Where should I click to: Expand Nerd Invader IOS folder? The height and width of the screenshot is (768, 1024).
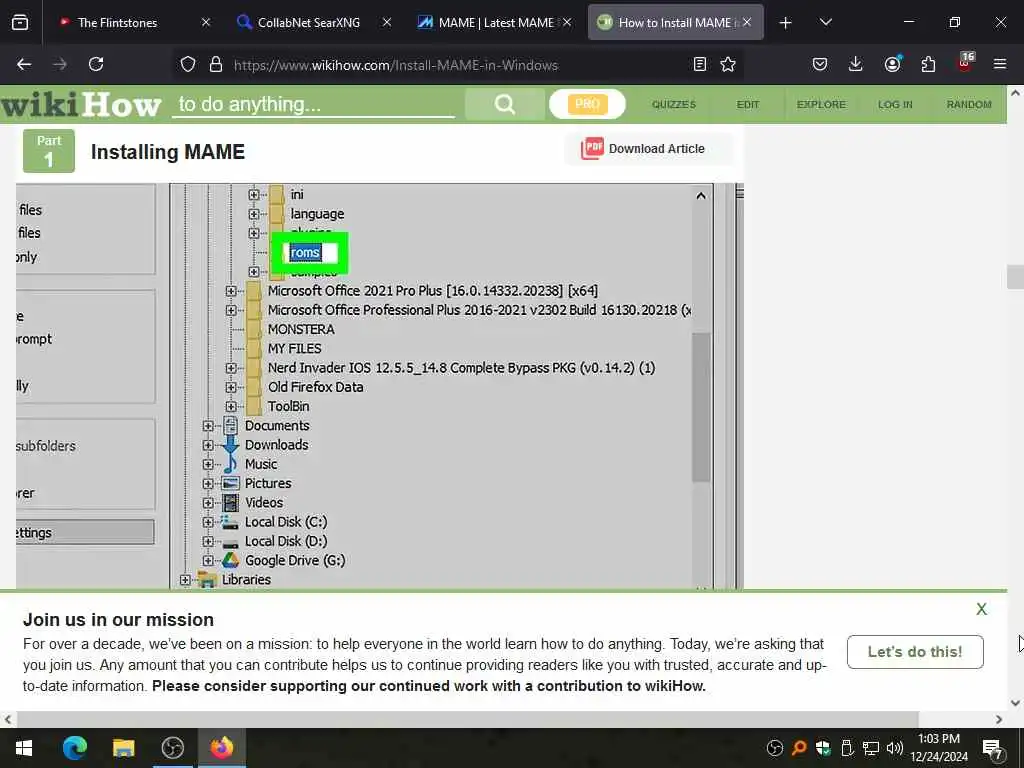point(231,368)
